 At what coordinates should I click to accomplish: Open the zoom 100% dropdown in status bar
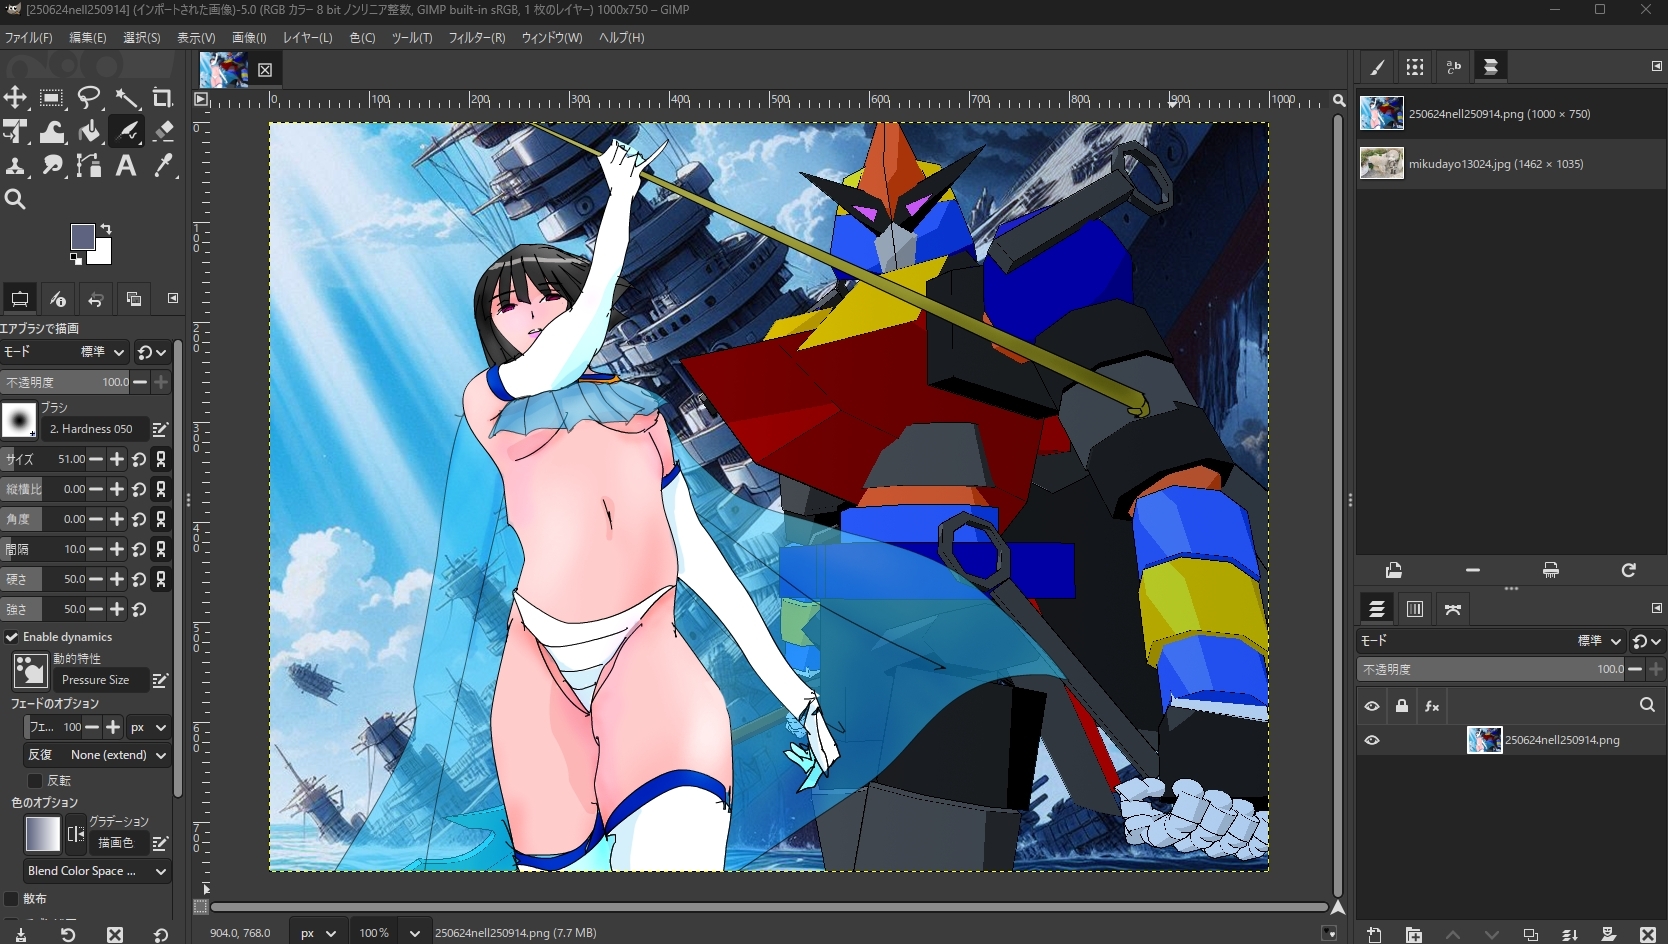click(414, 933)
